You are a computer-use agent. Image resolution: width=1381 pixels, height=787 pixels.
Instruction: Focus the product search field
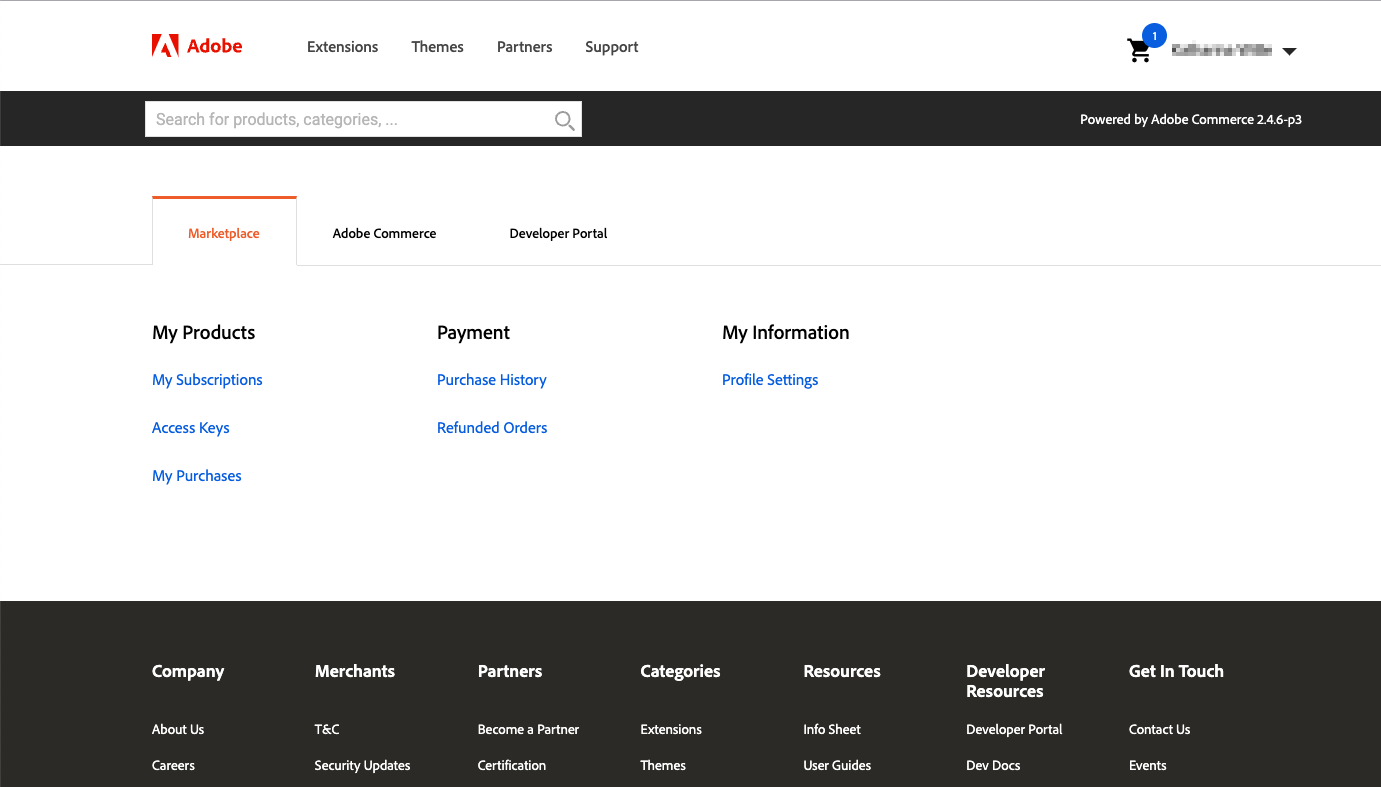[363, 119]
